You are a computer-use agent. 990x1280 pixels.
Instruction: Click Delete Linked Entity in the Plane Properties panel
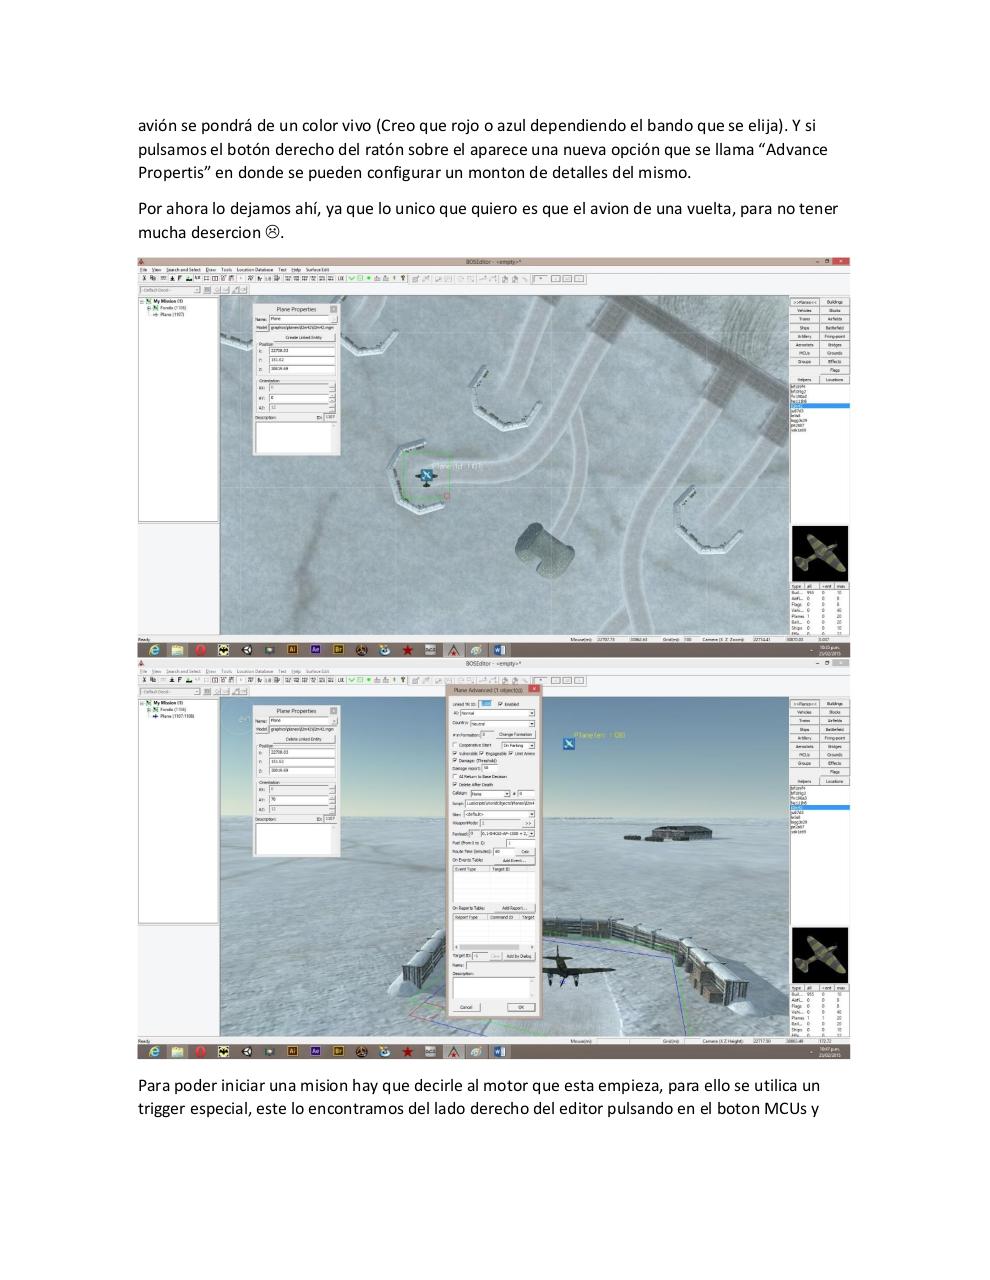[305, 739]
